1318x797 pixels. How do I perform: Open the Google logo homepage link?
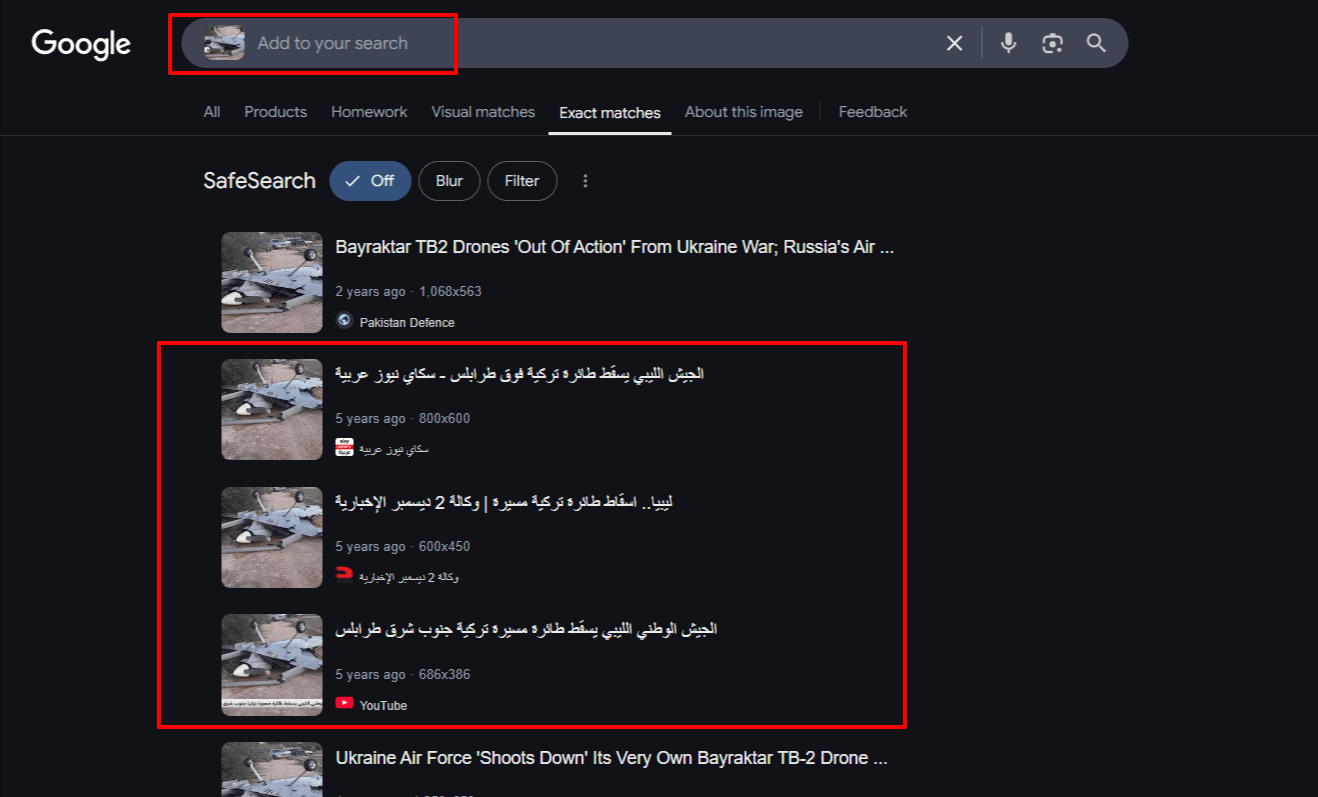[81, 43]
